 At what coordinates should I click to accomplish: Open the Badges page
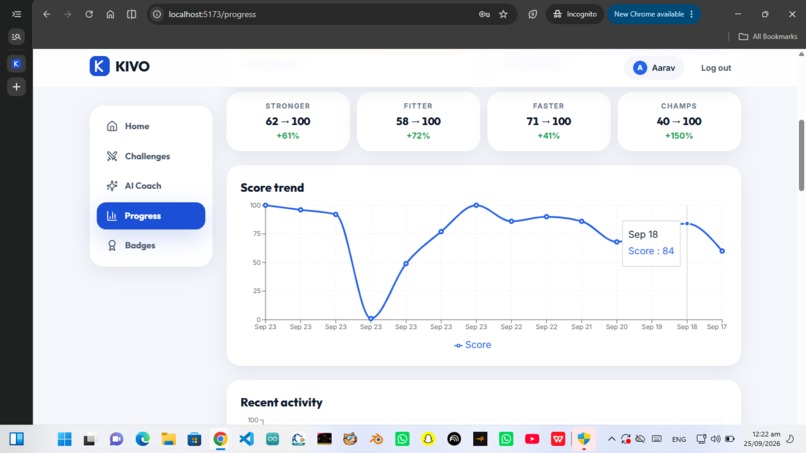pos(151,245)
